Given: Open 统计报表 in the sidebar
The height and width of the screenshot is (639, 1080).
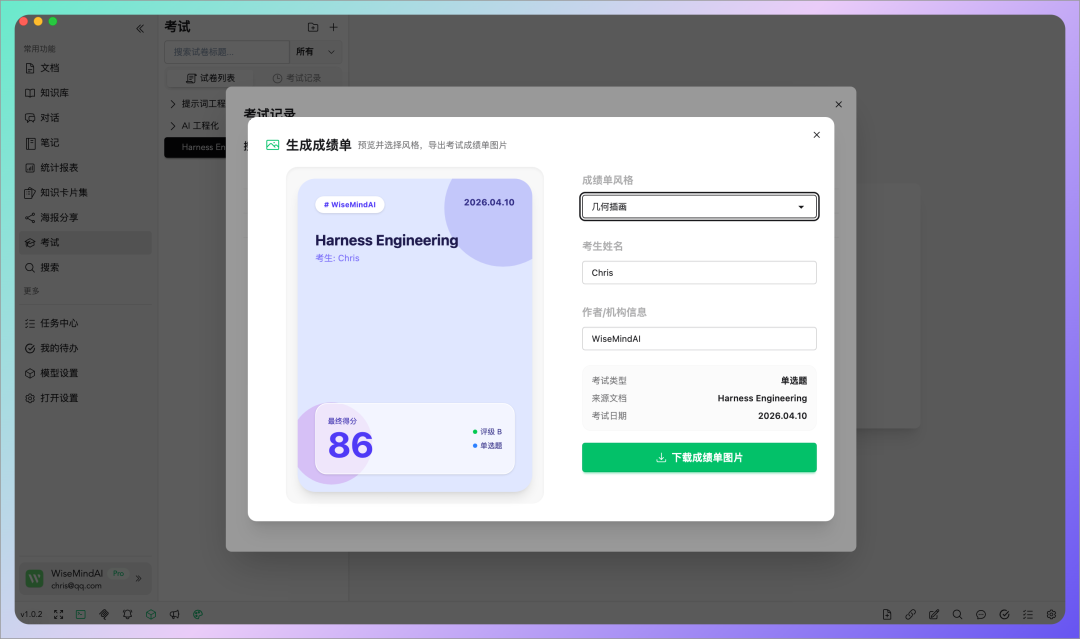Looking at the screenshot, I should [x=85, y=167].
